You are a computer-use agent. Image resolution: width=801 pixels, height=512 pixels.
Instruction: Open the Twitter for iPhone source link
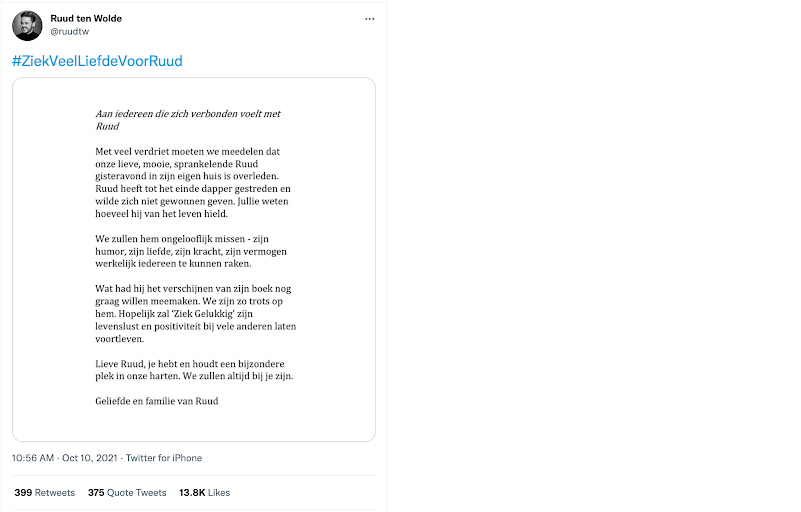164,458
